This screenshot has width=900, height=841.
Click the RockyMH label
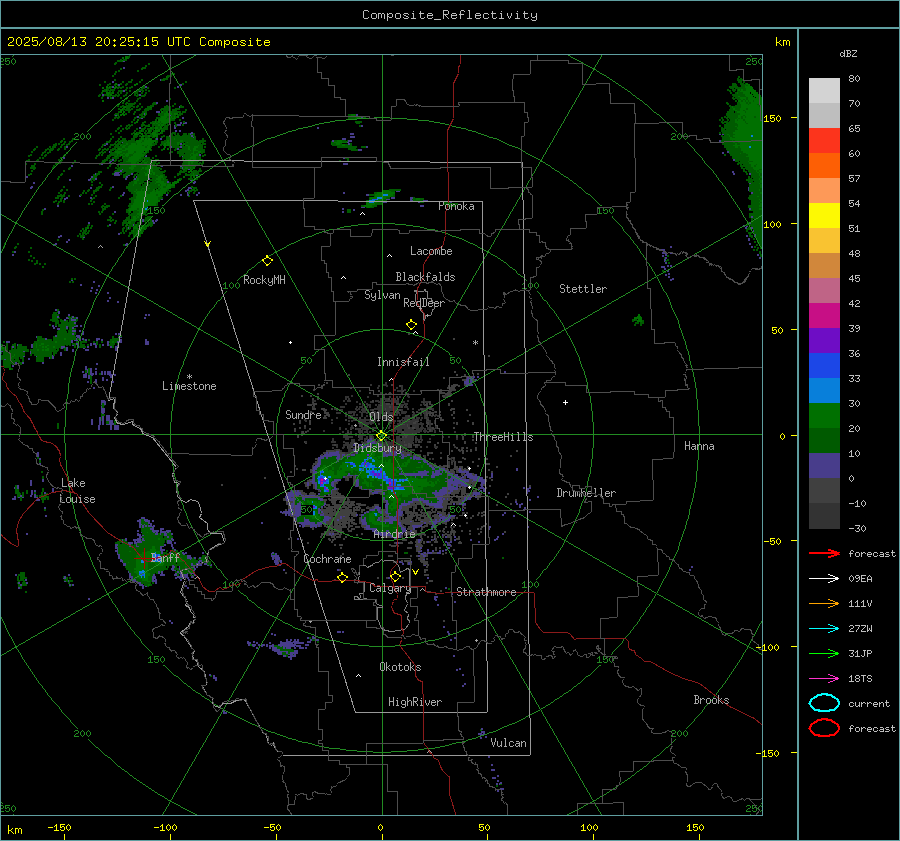(264, 280)
